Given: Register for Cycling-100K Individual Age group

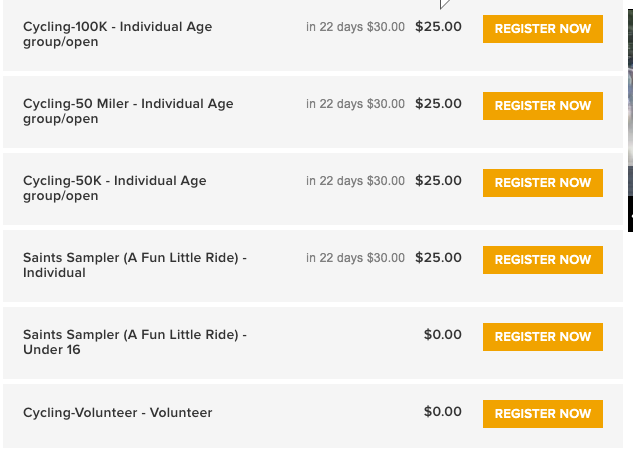Looking at the screenshot, I should pos(543,29).
